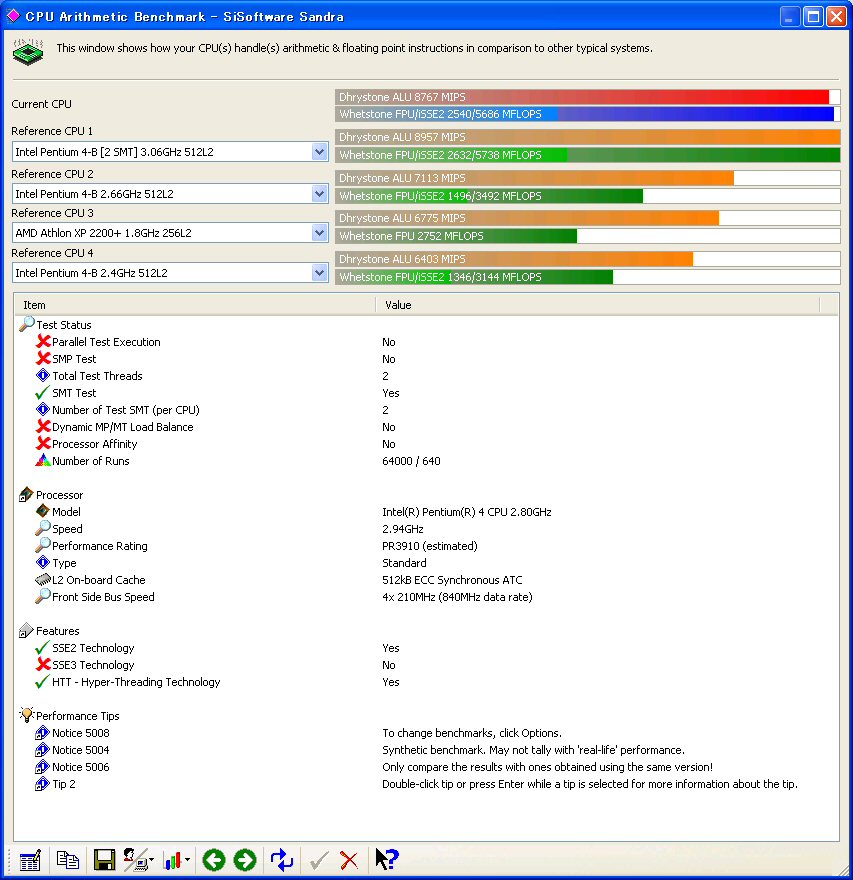Click the Whetstone FPU 2752 MFLOPS bar
This screenshot has width=853, height=880.
pyautogui.click(x=588, y=236)
